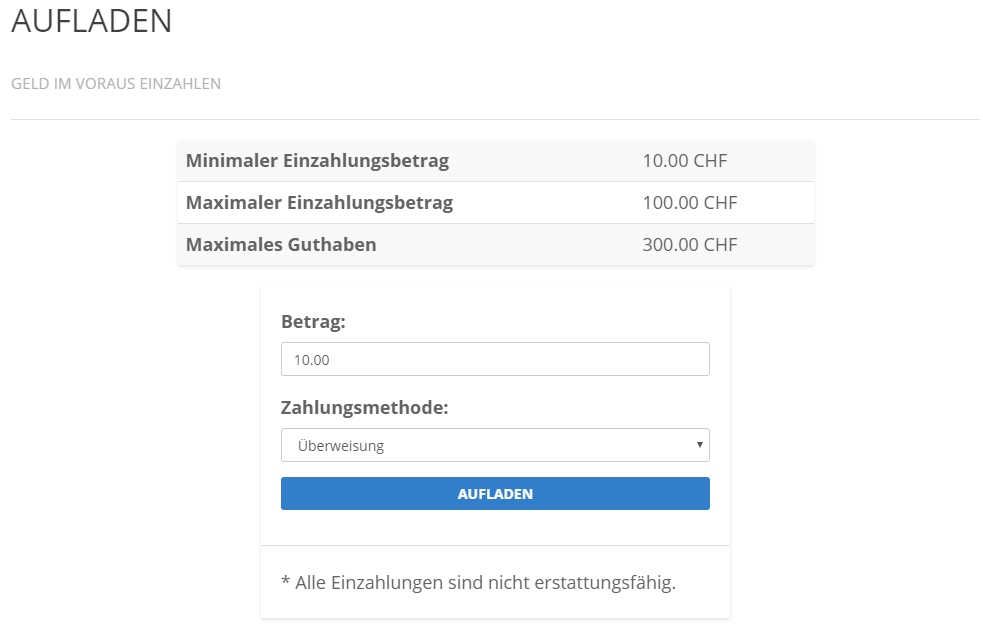Click the Minimaler Einzahlungsbetrag row label
This screenshot has height=629, width=983.
tap(317, 161)
